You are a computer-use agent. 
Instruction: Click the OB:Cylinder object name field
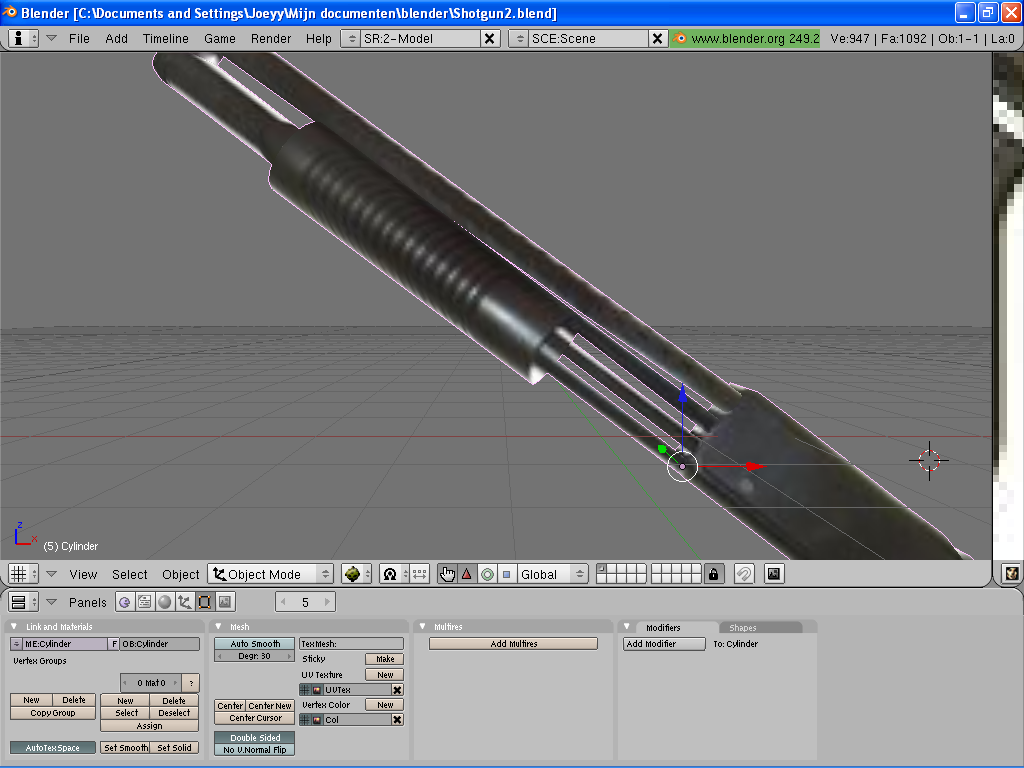159,644
